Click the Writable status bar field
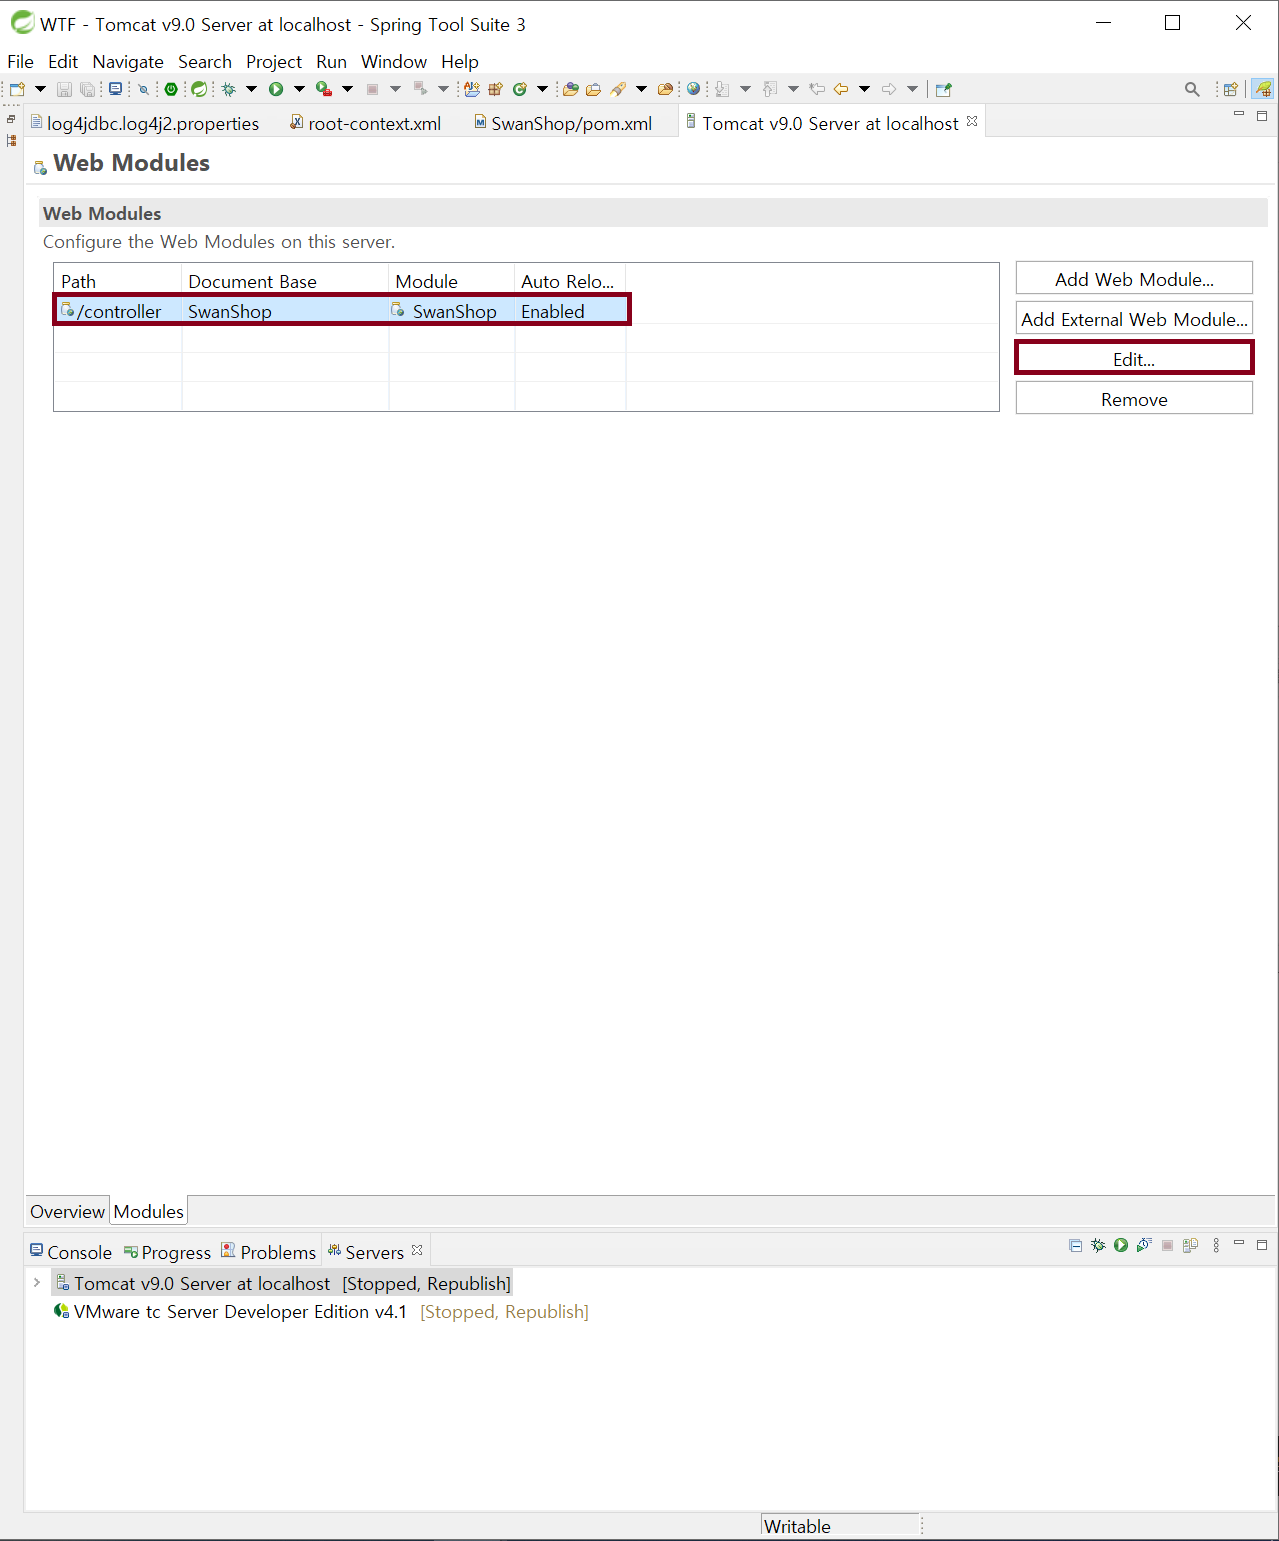 coord(840,1526)
